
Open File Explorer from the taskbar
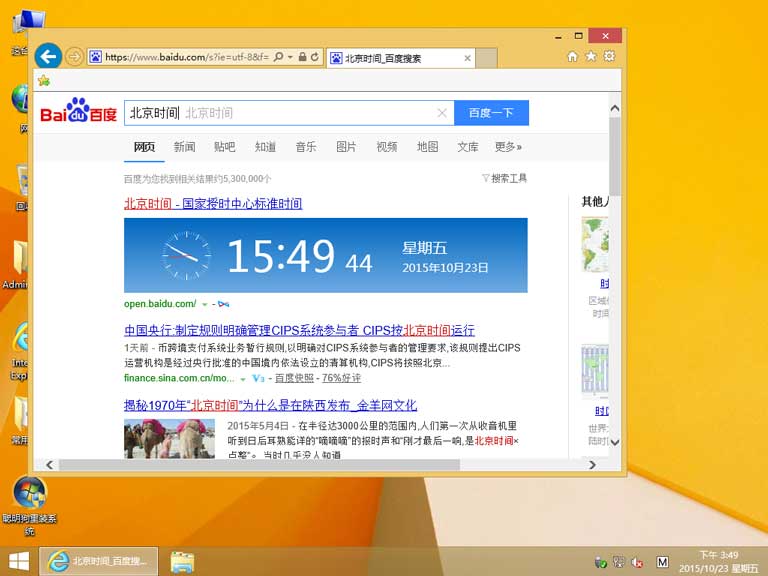[182, 561]
